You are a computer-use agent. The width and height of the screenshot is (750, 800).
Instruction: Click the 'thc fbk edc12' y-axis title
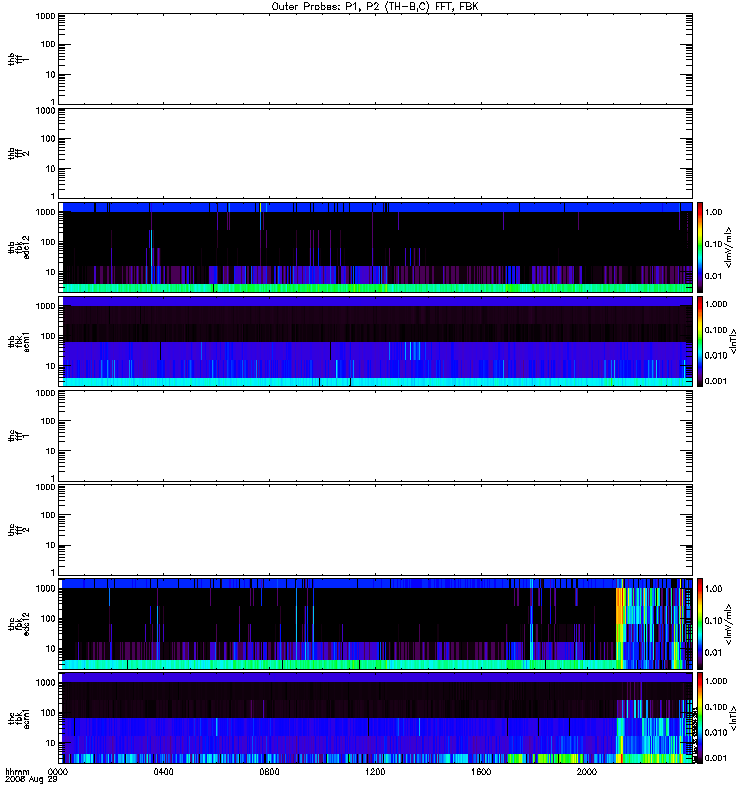click(19, 623)
